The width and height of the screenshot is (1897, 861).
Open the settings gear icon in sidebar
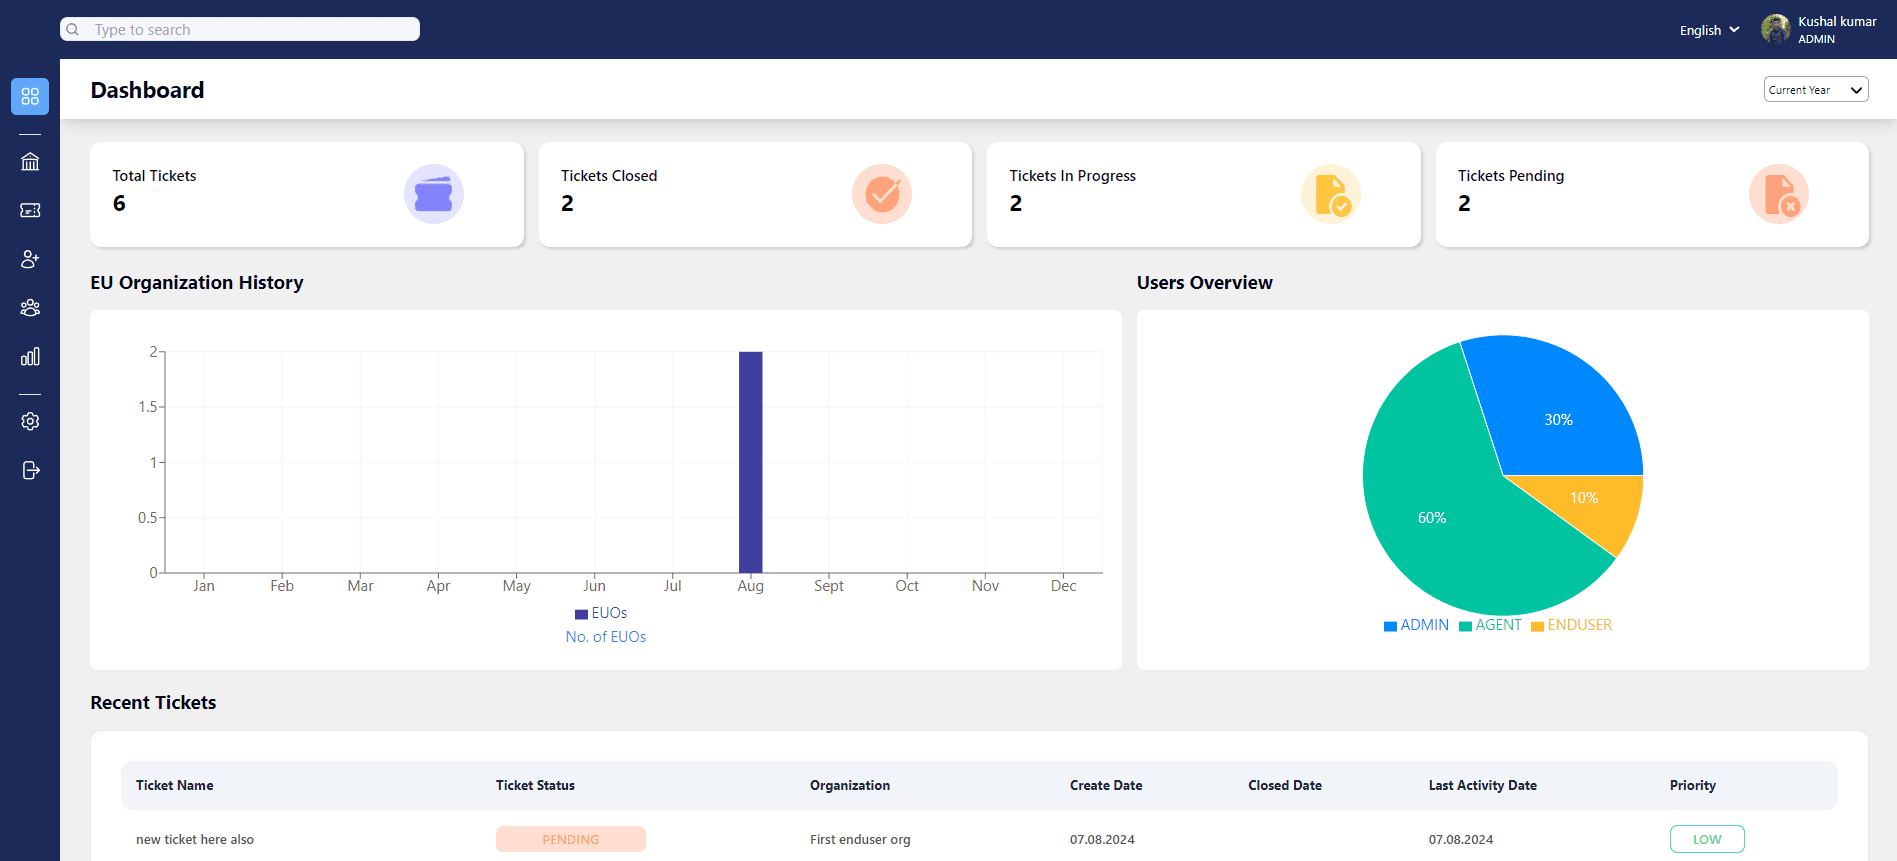click(x=30, y=421)
